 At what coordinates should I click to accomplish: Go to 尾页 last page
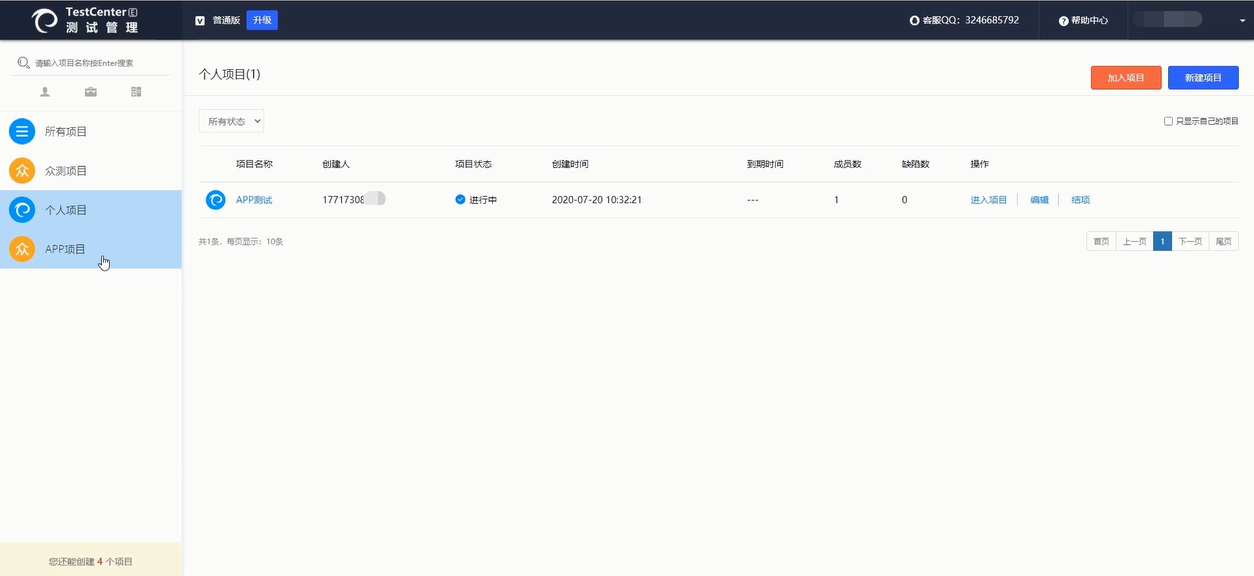click(x=1224, y=241)
